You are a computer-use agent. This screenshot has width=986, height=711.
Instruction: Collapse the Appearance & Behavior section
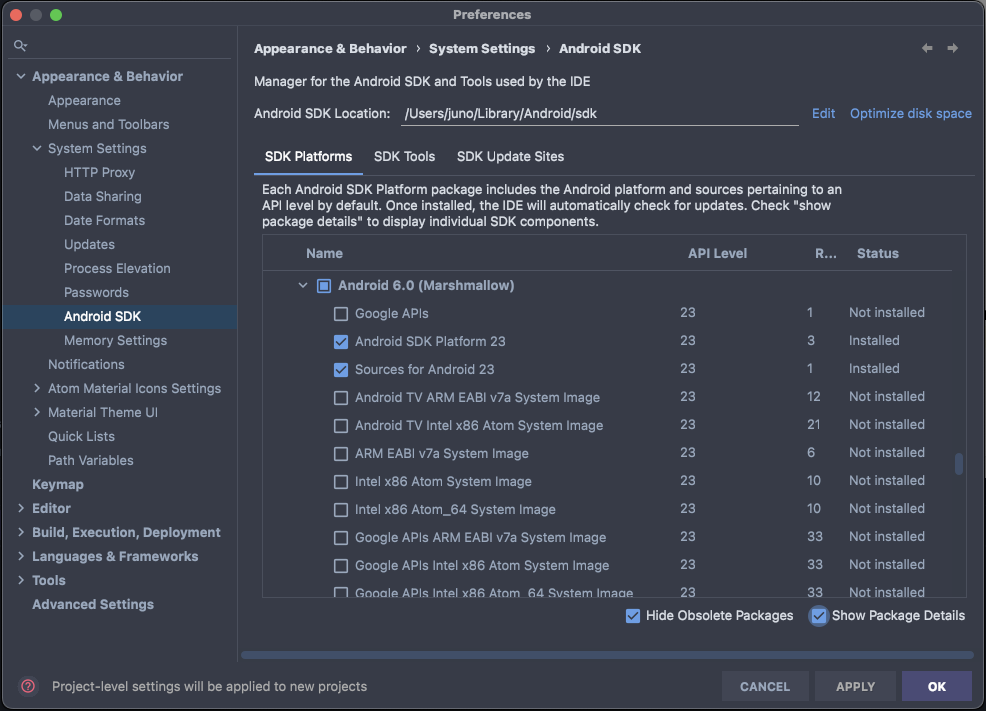click(21, 76)
